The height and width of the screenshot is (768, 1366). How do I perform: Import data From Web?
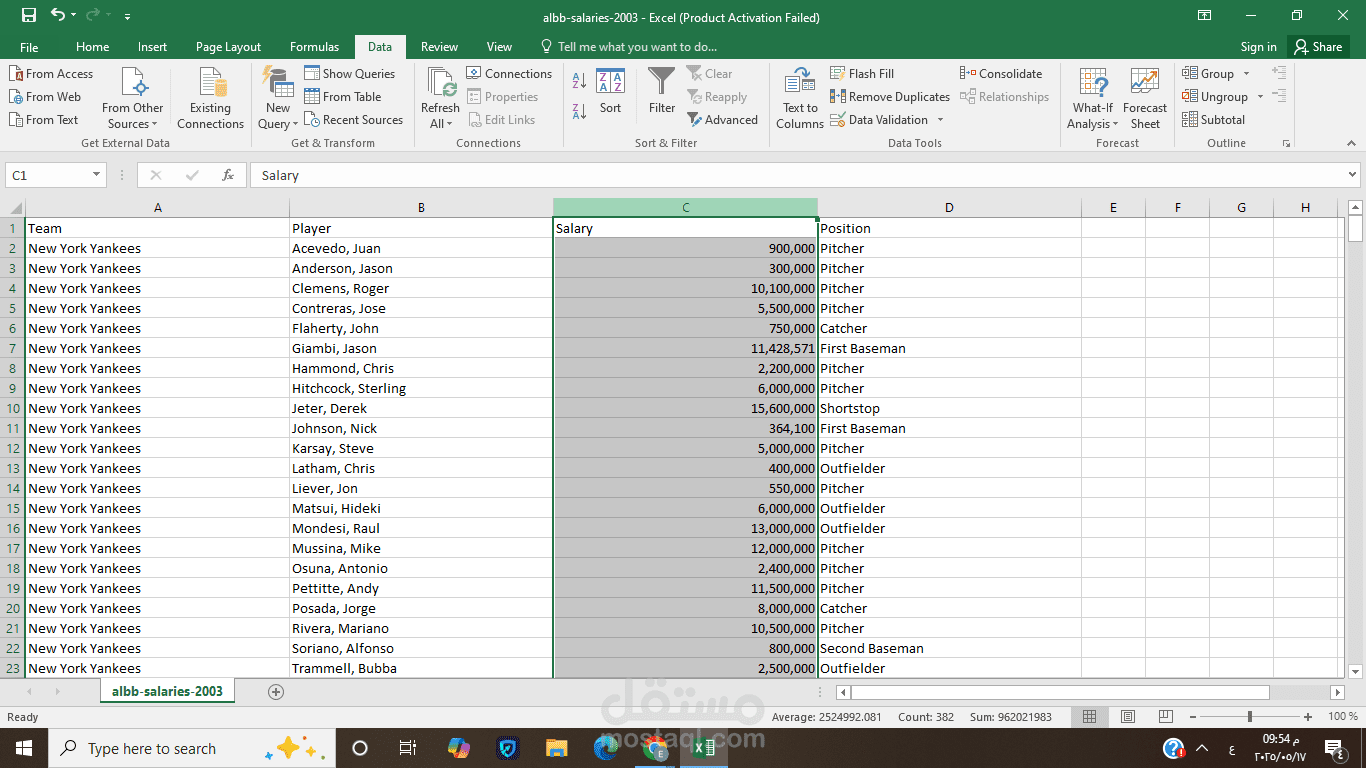click(x=45, y=97)
